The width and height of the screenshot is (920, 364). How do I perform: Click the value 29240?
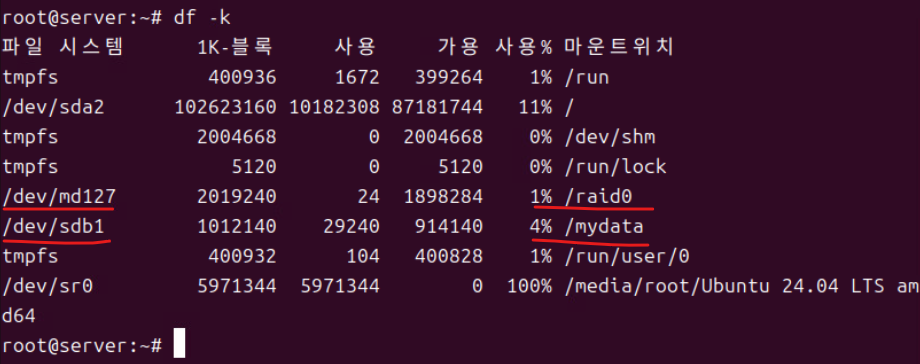[x=351, y=226]
